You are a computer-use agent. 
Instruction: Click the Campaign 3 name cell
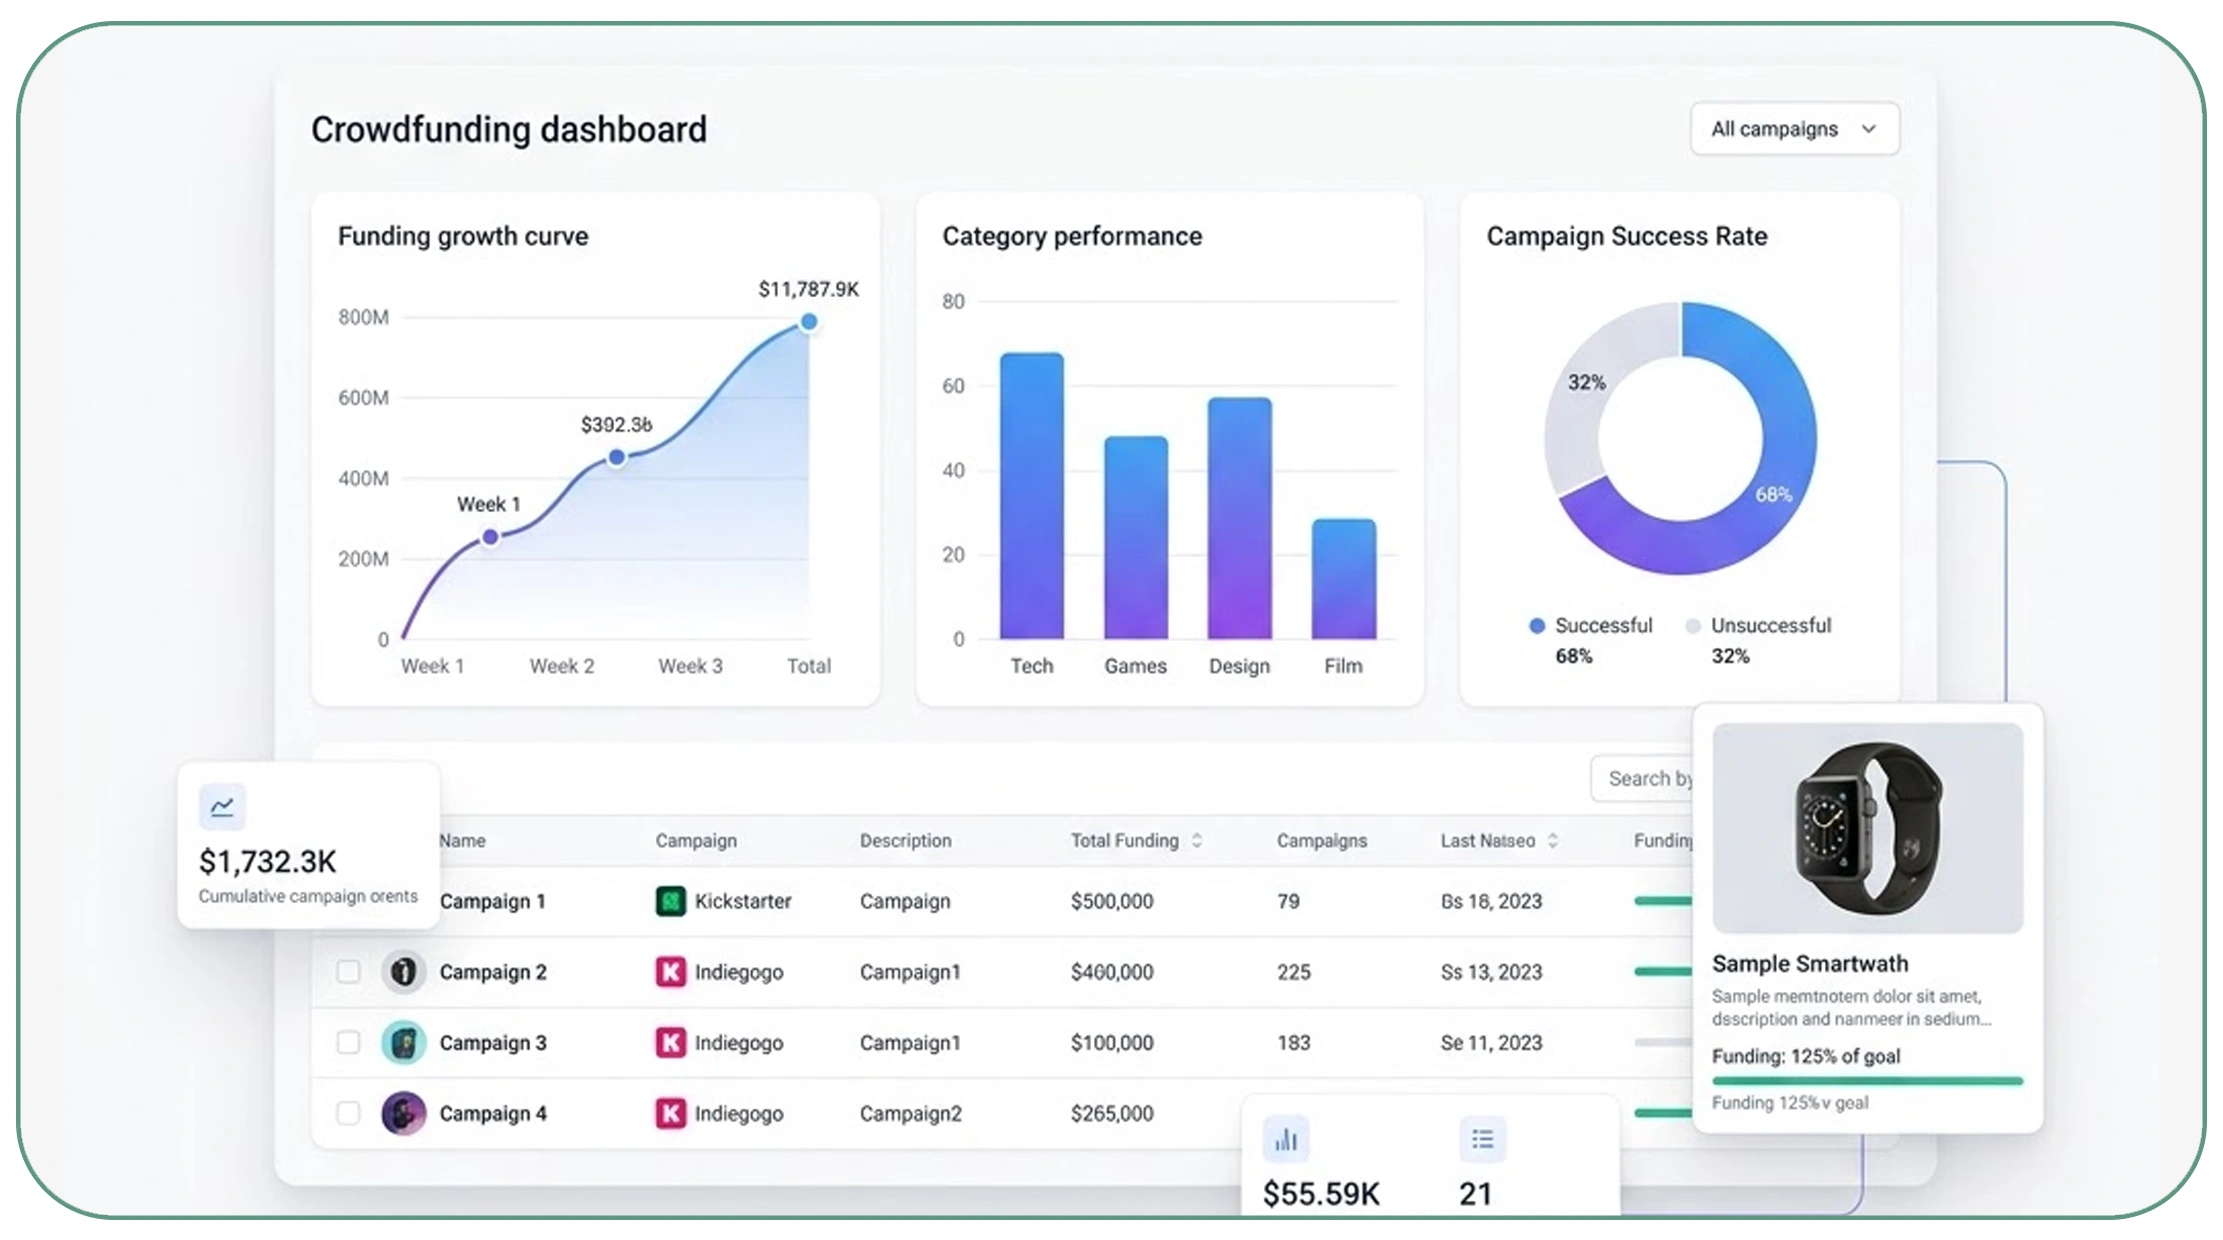(493, 1043)
